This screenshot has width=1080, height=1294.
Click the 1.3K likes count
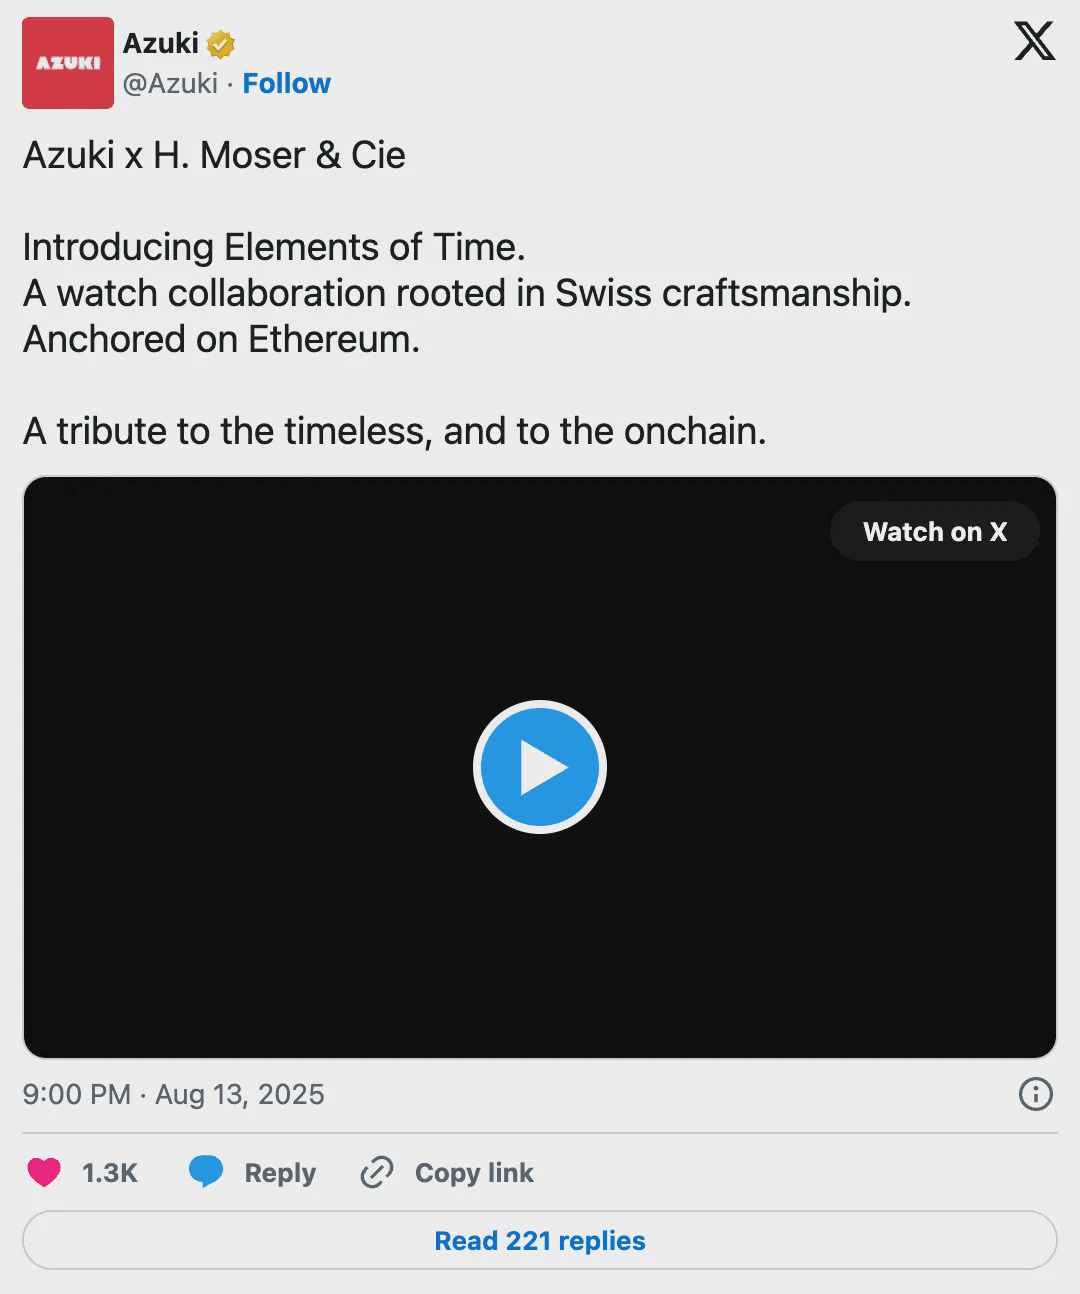(x=109, y=1172)
